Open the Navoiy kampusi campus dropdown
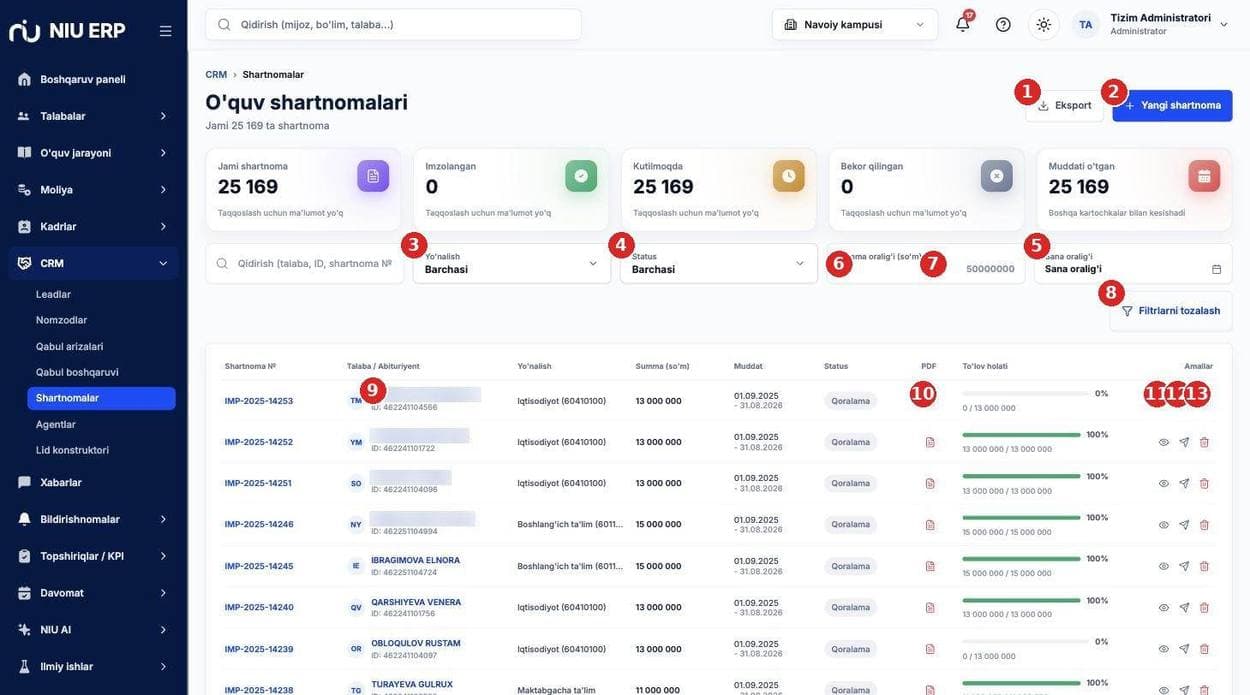Viewport: 1250px width, 695px height. pyautogui.click(x=855, y=25)
